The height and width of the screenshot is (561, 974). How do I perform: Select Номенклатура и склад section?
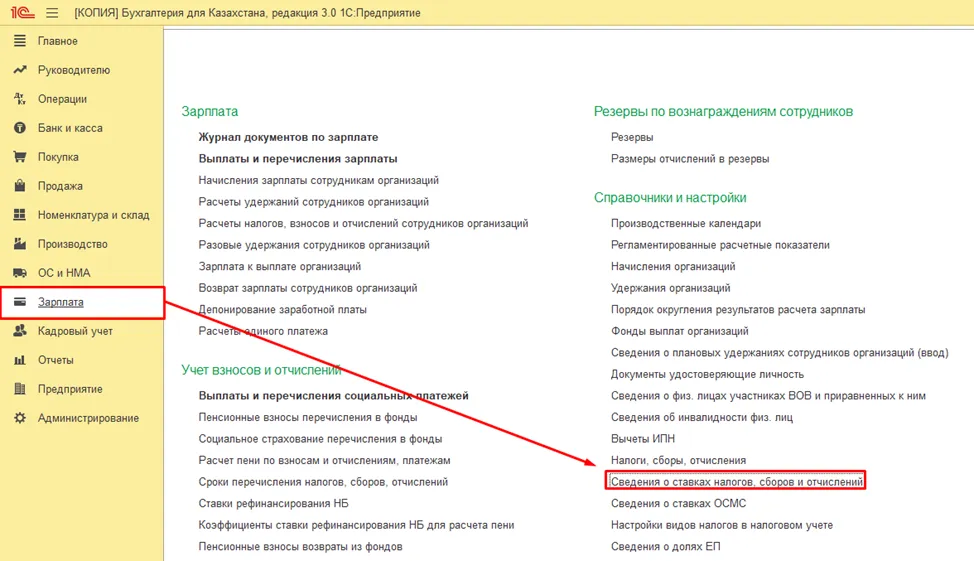pos(93,215)
